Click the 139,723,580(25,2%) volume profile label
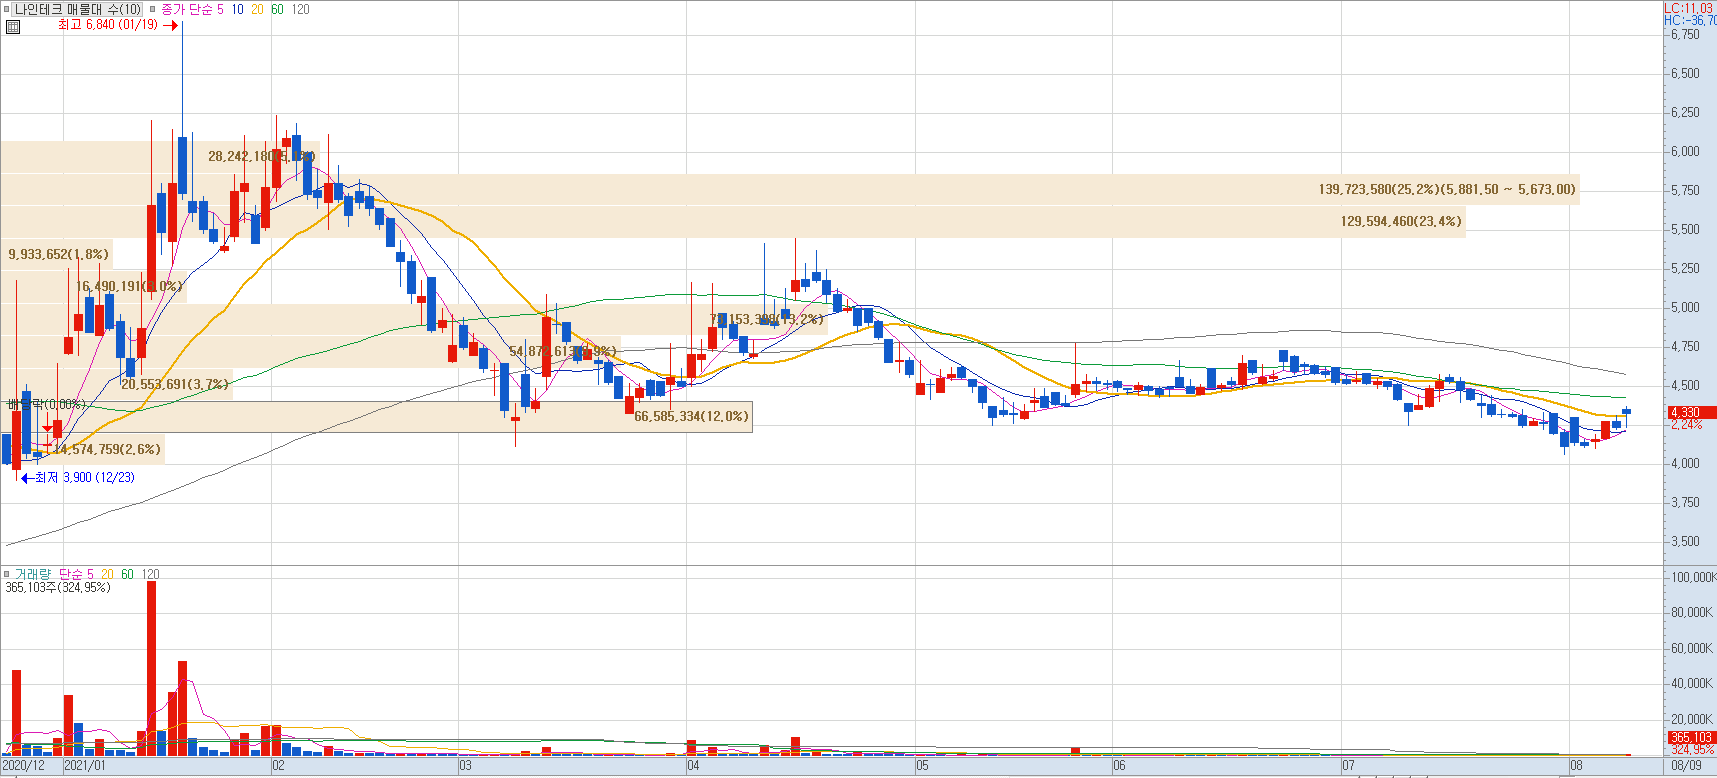Screen dimensions: 1717x778 (1447, 189)
